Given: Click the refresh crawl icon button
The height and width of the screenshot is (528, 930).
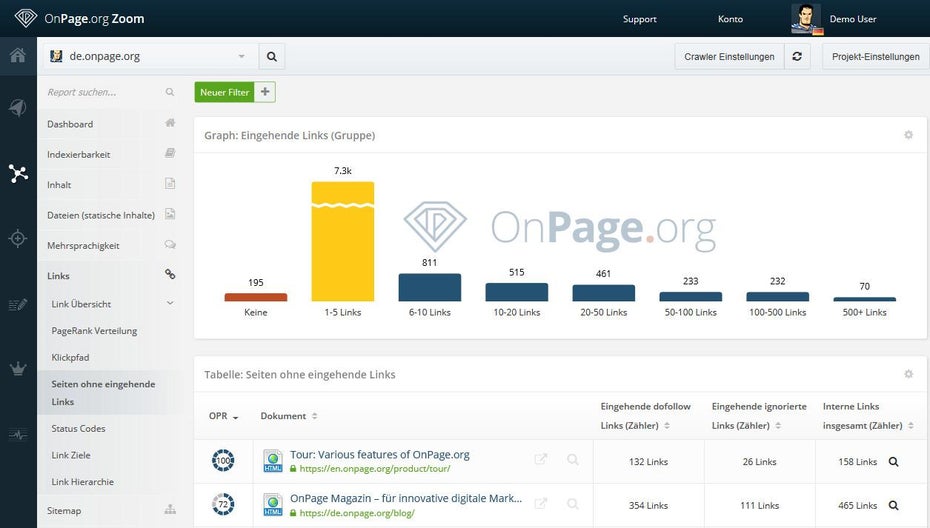Looking at the screenshot, I should tap(797, 56).
